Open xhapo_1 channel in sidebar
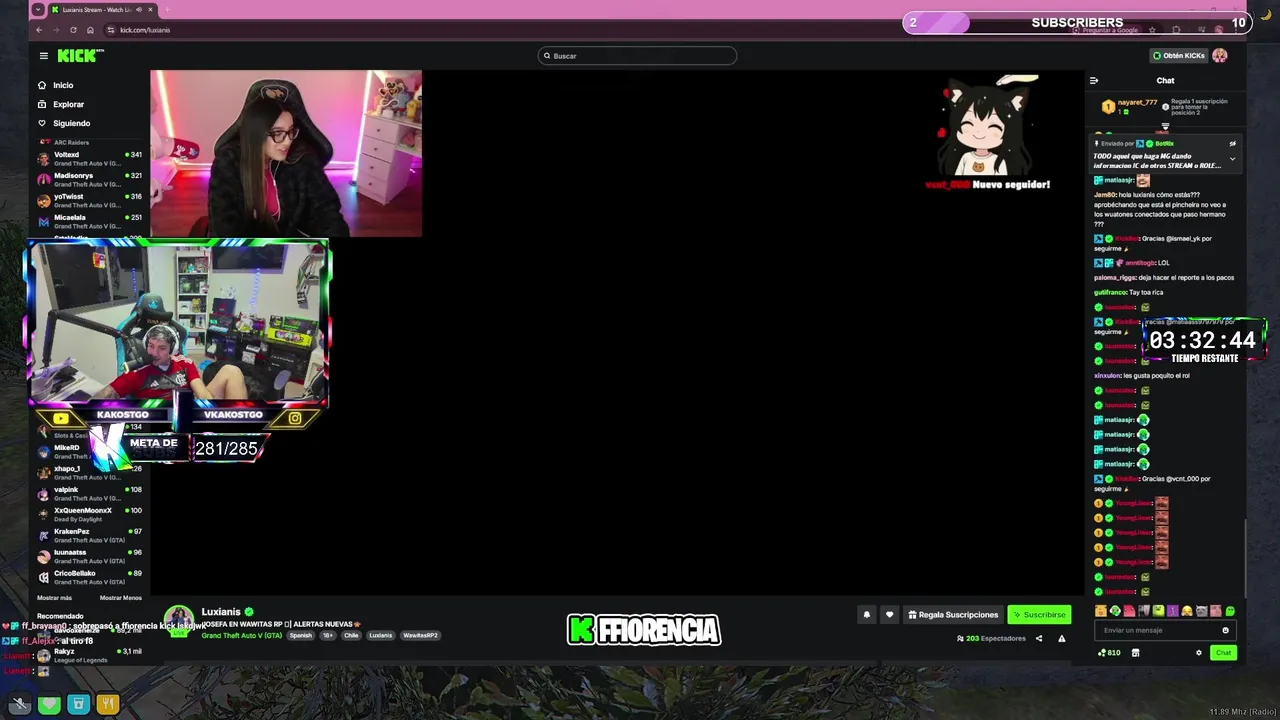The height and width of the screenshot is (720, 1280). pyautogui.click(x=90, y=472)
